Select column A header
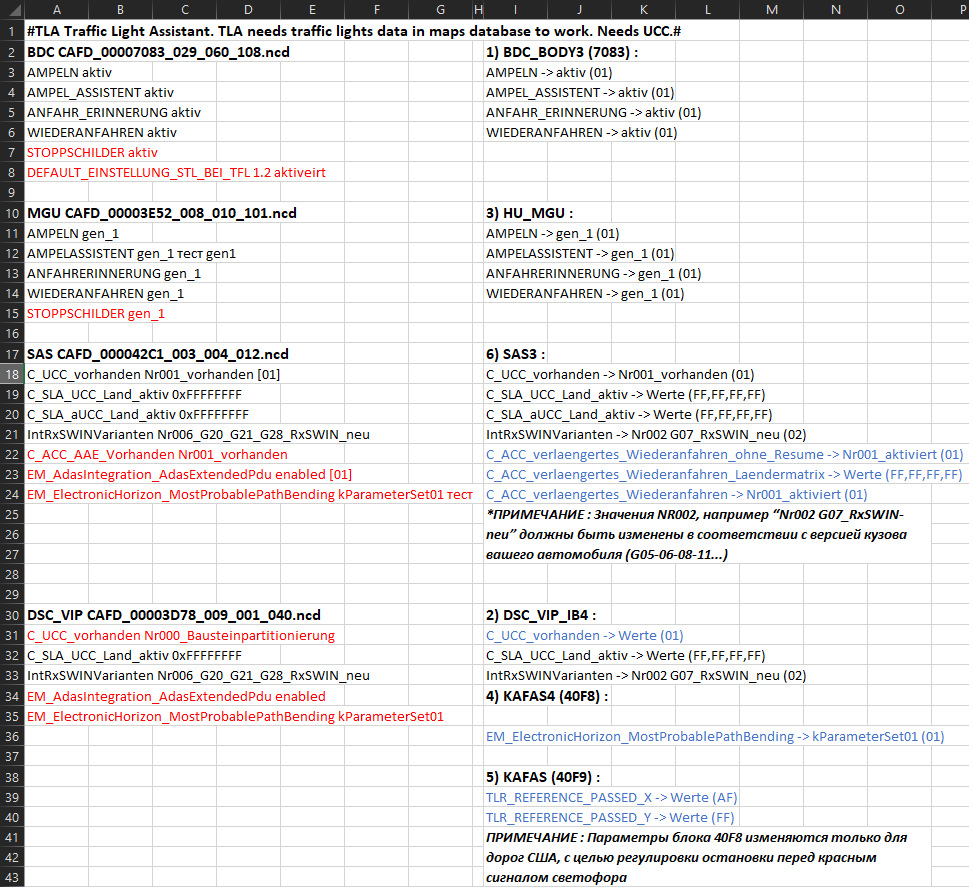 56,9
